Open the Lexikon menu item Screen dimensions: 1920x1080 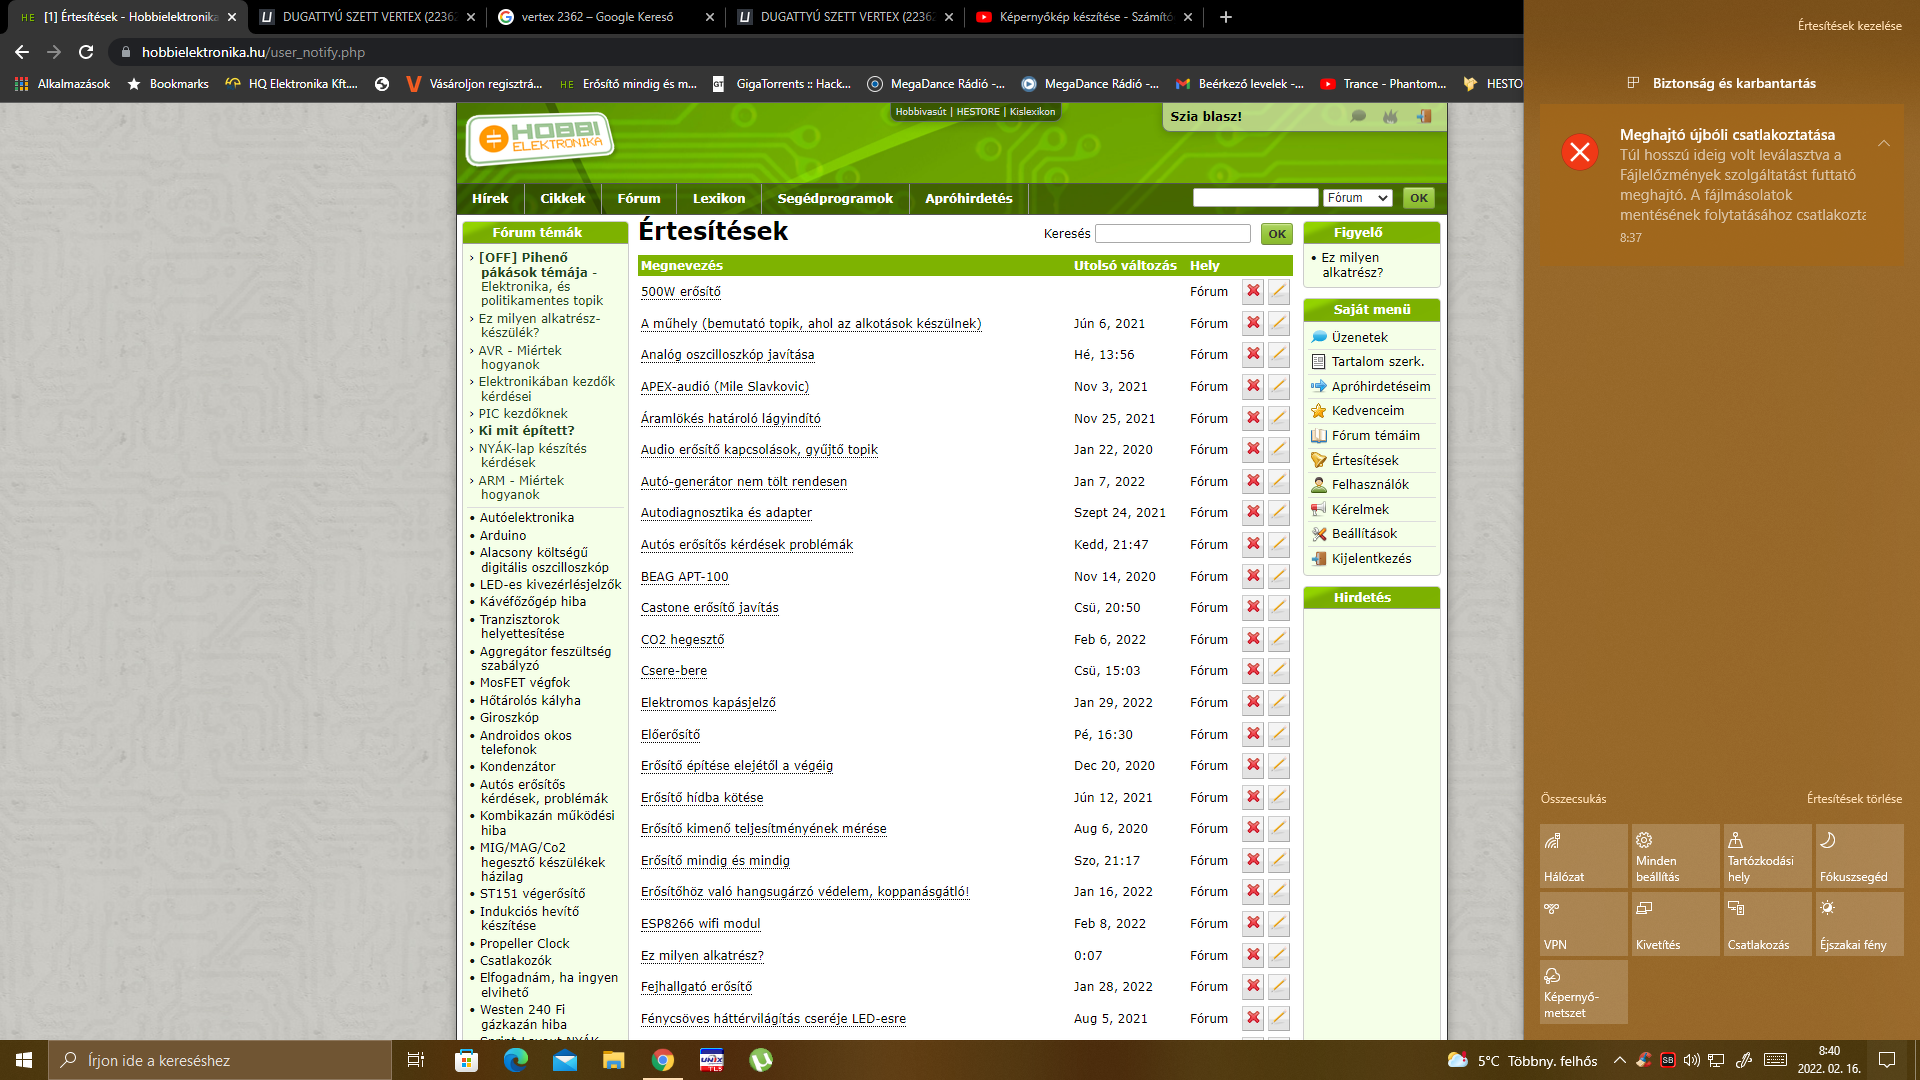pyautogui.click(x=718, y=198)
